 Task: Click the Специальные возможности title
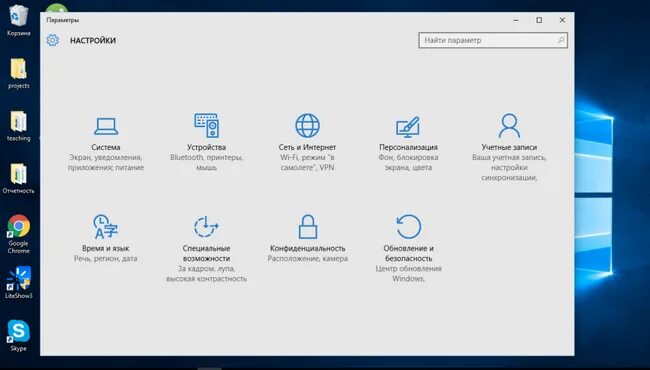(206, 253)
